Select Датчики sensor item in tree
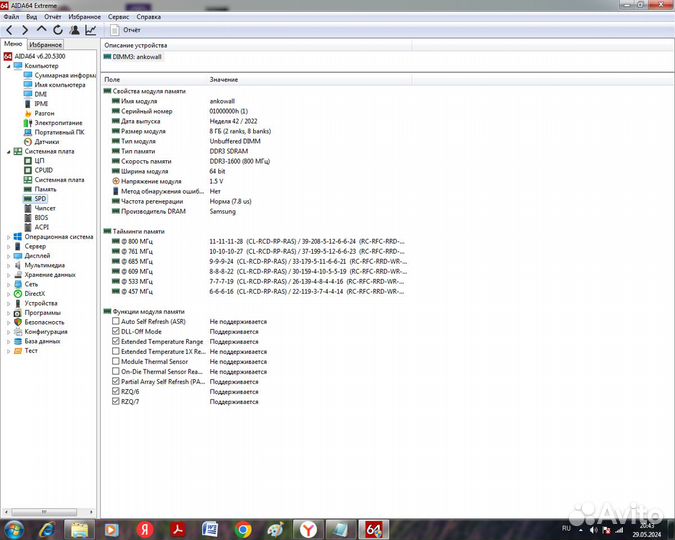Image resolution: width=675 pixels, height=540 pixels. pos(46,142)
